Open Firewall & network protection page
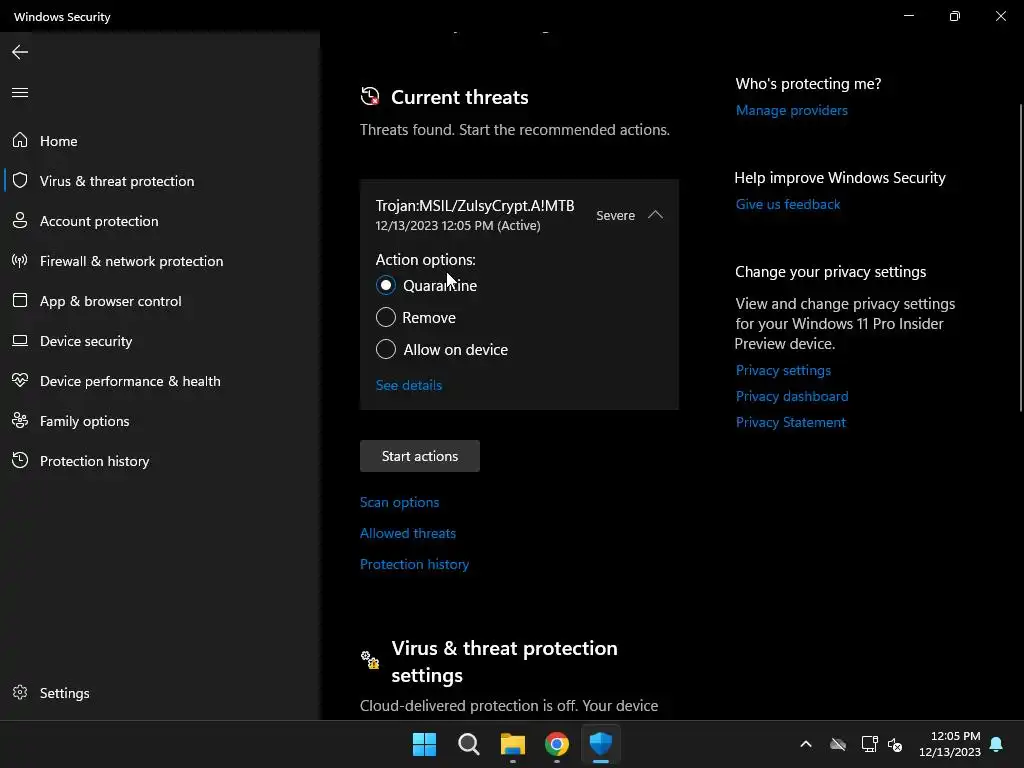Screen dimensions: 1024x768 (x=160, y=261)
